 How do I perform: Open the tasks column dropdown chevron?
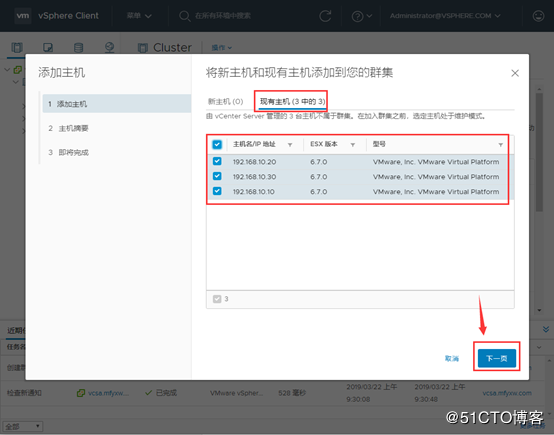[x=539, y=347]
